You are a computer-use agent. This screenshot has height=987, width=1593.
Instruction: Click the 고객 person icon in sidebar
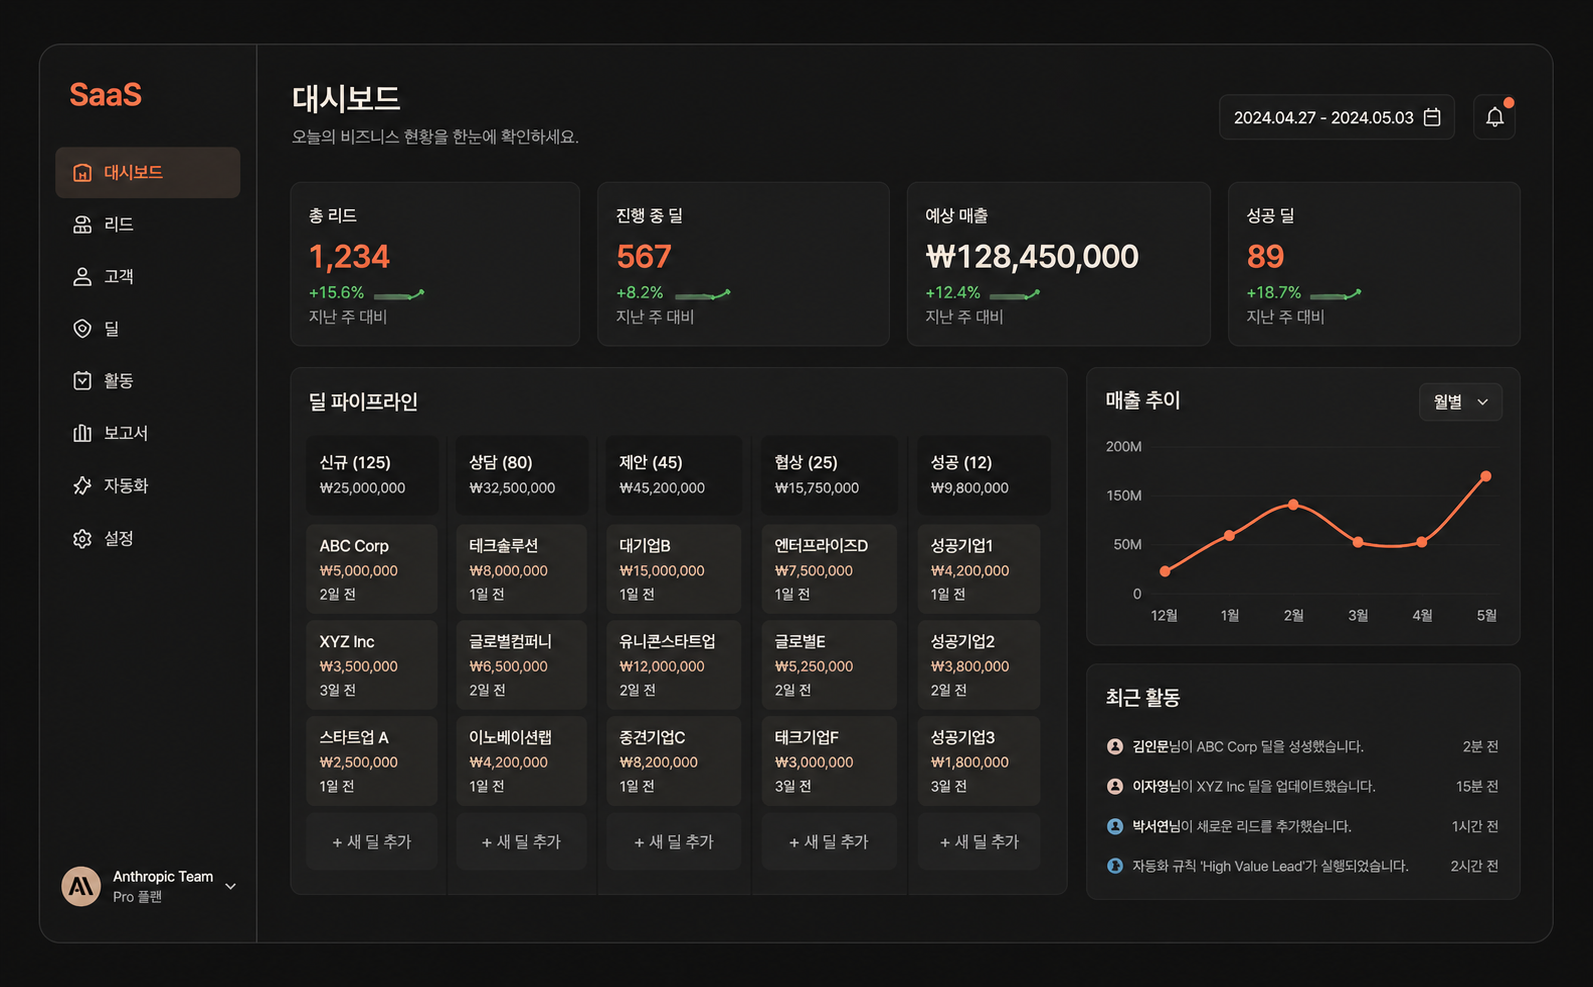[x=82, y=277]
